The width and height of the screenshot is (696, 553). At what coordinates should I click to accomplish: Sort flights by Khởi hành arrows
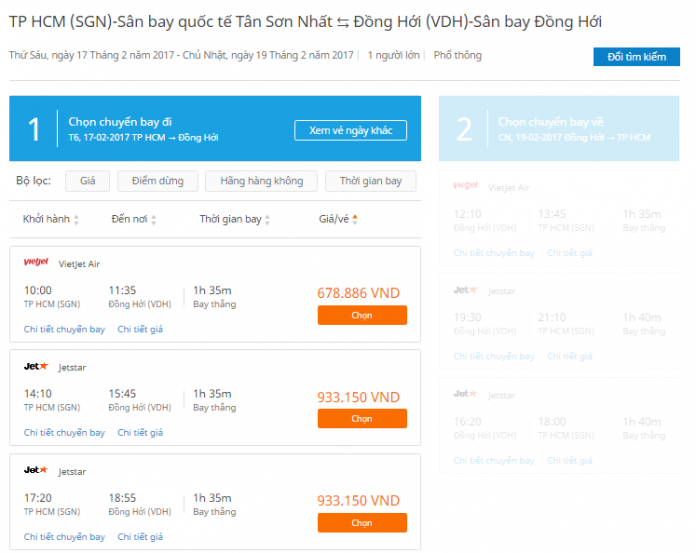[x=76, y=219]
